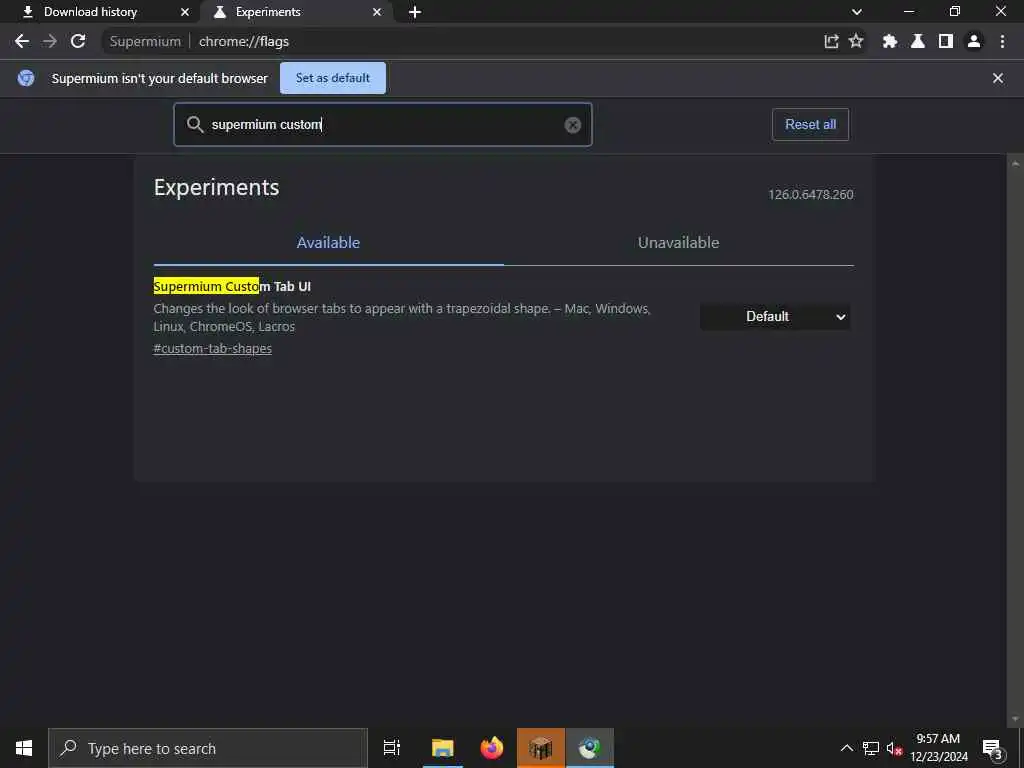Close the Experiments tab
The image size is (1024, 768).
pyautogui.click(x=377, y=12)
